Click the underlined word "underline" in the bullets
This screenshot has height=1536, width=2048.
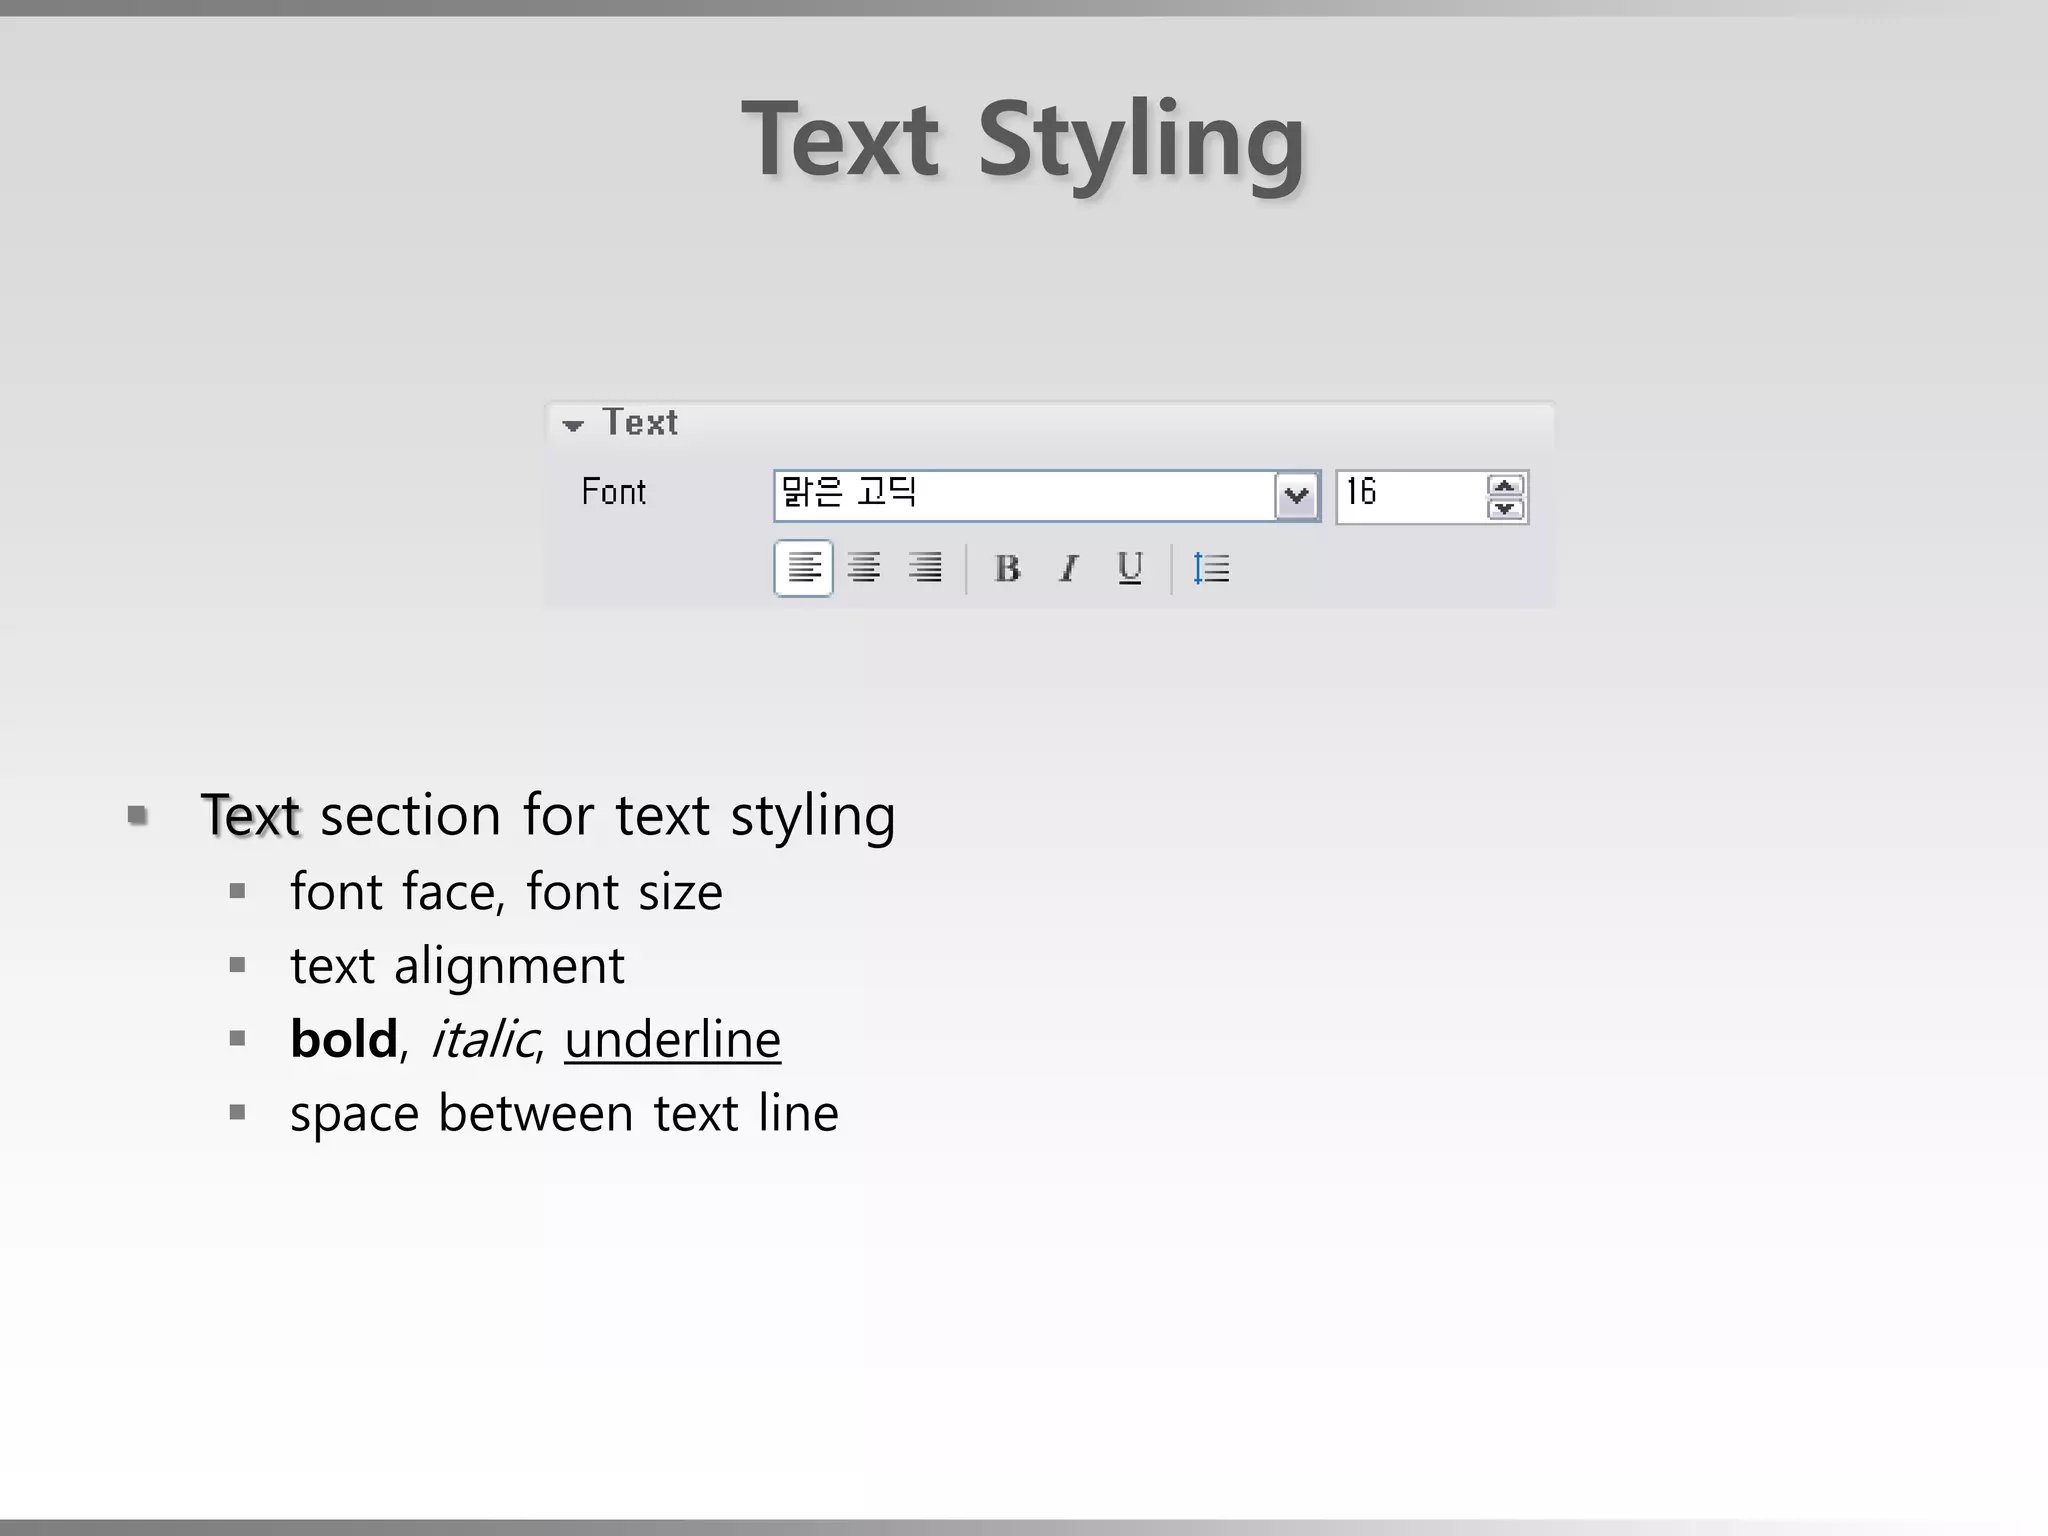(672, 1040)
